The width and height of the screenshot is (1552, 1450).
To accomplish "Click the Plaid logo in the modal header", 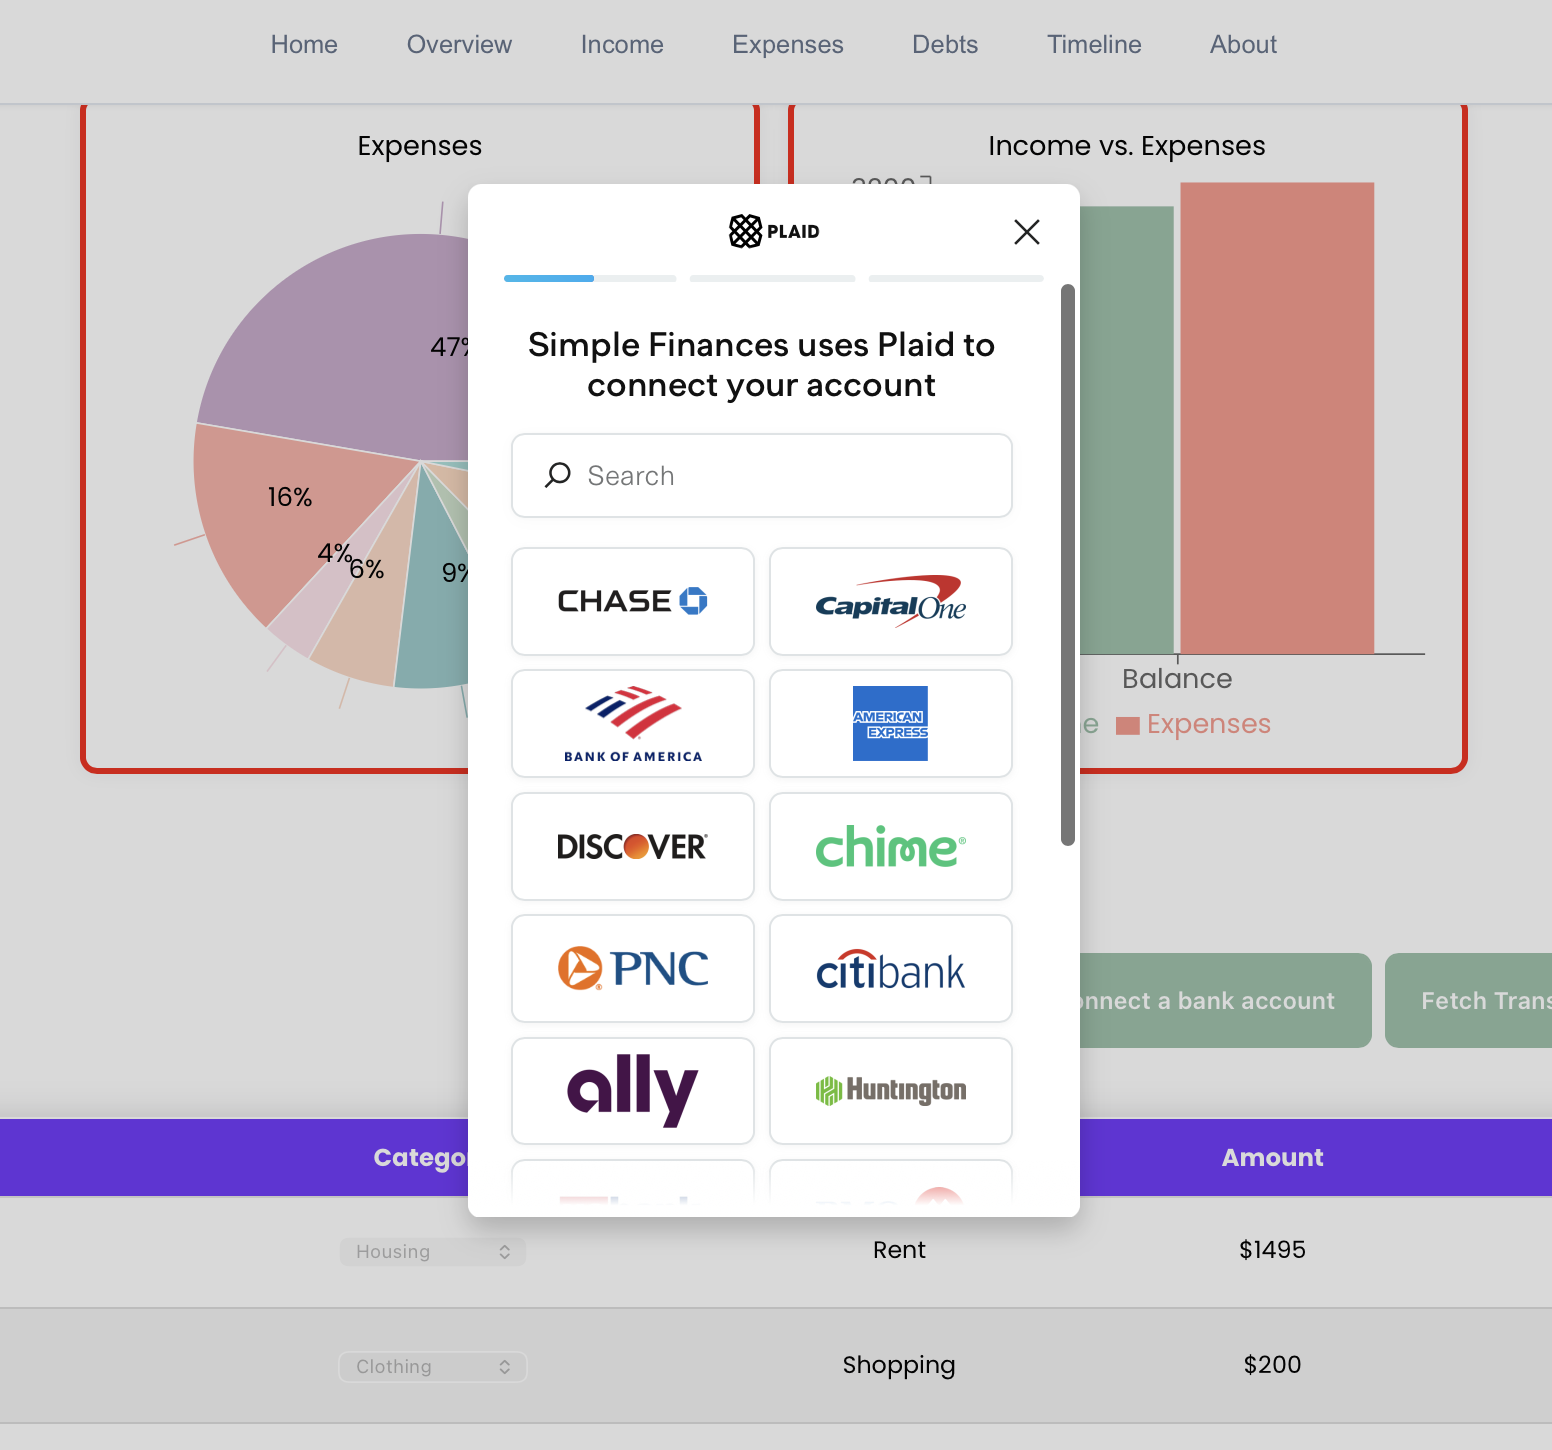I will (x=773, y=231).
